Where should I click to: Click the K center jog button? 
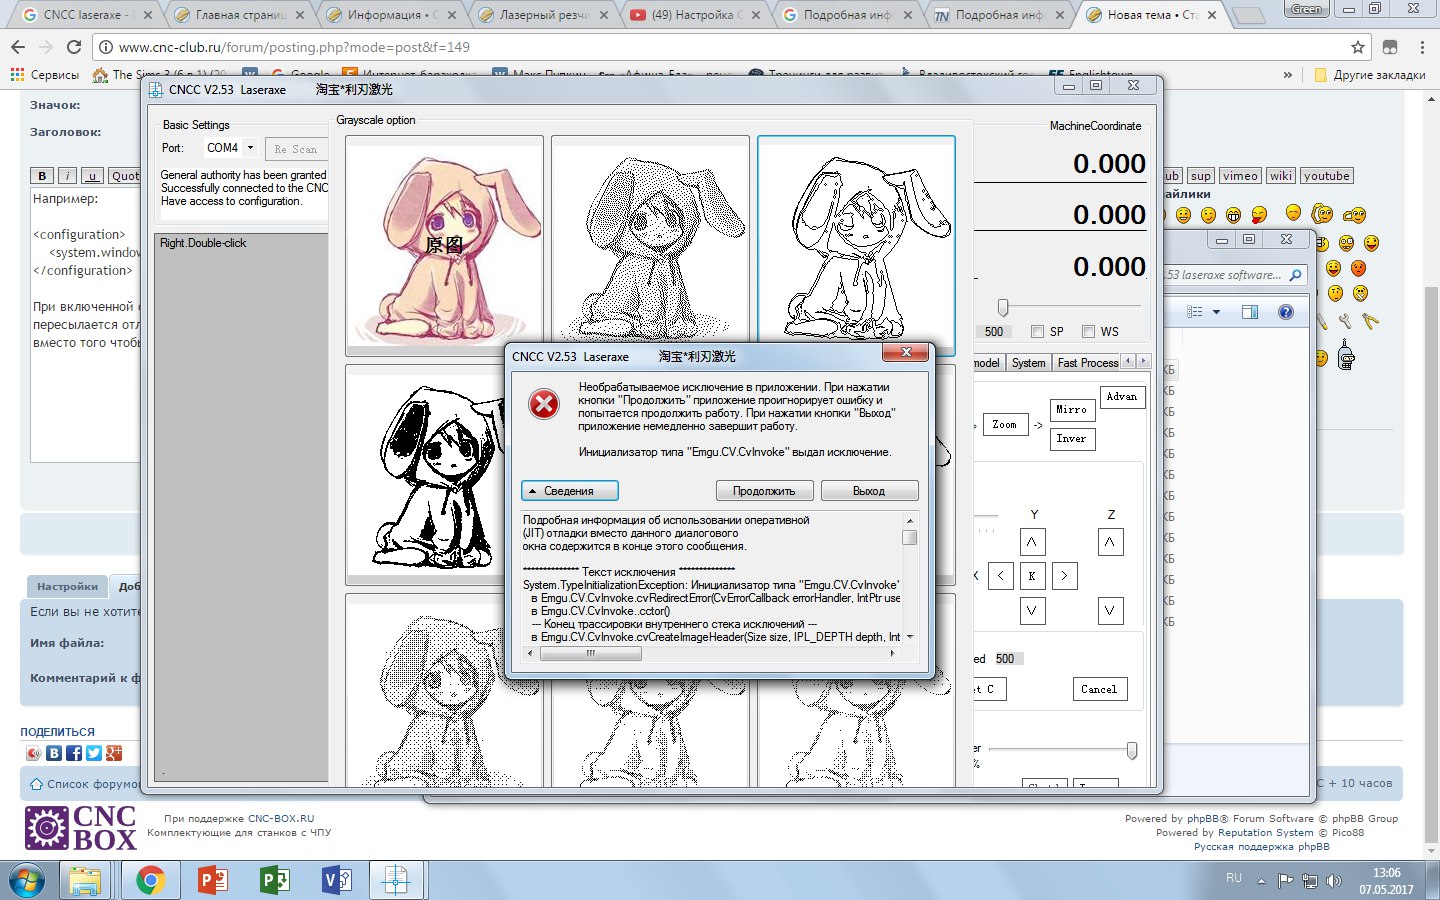point(1032,576)
